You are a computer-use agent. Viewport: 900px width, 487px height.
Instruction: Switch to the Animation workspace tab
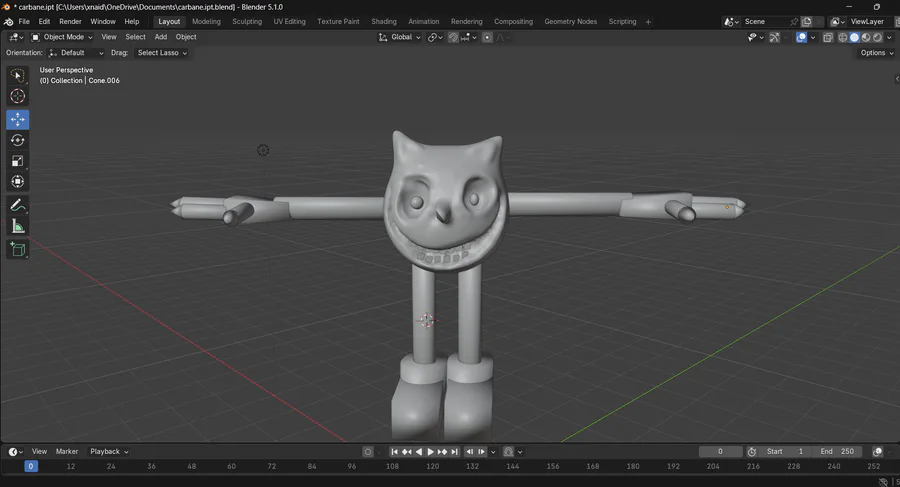(424, 22)
